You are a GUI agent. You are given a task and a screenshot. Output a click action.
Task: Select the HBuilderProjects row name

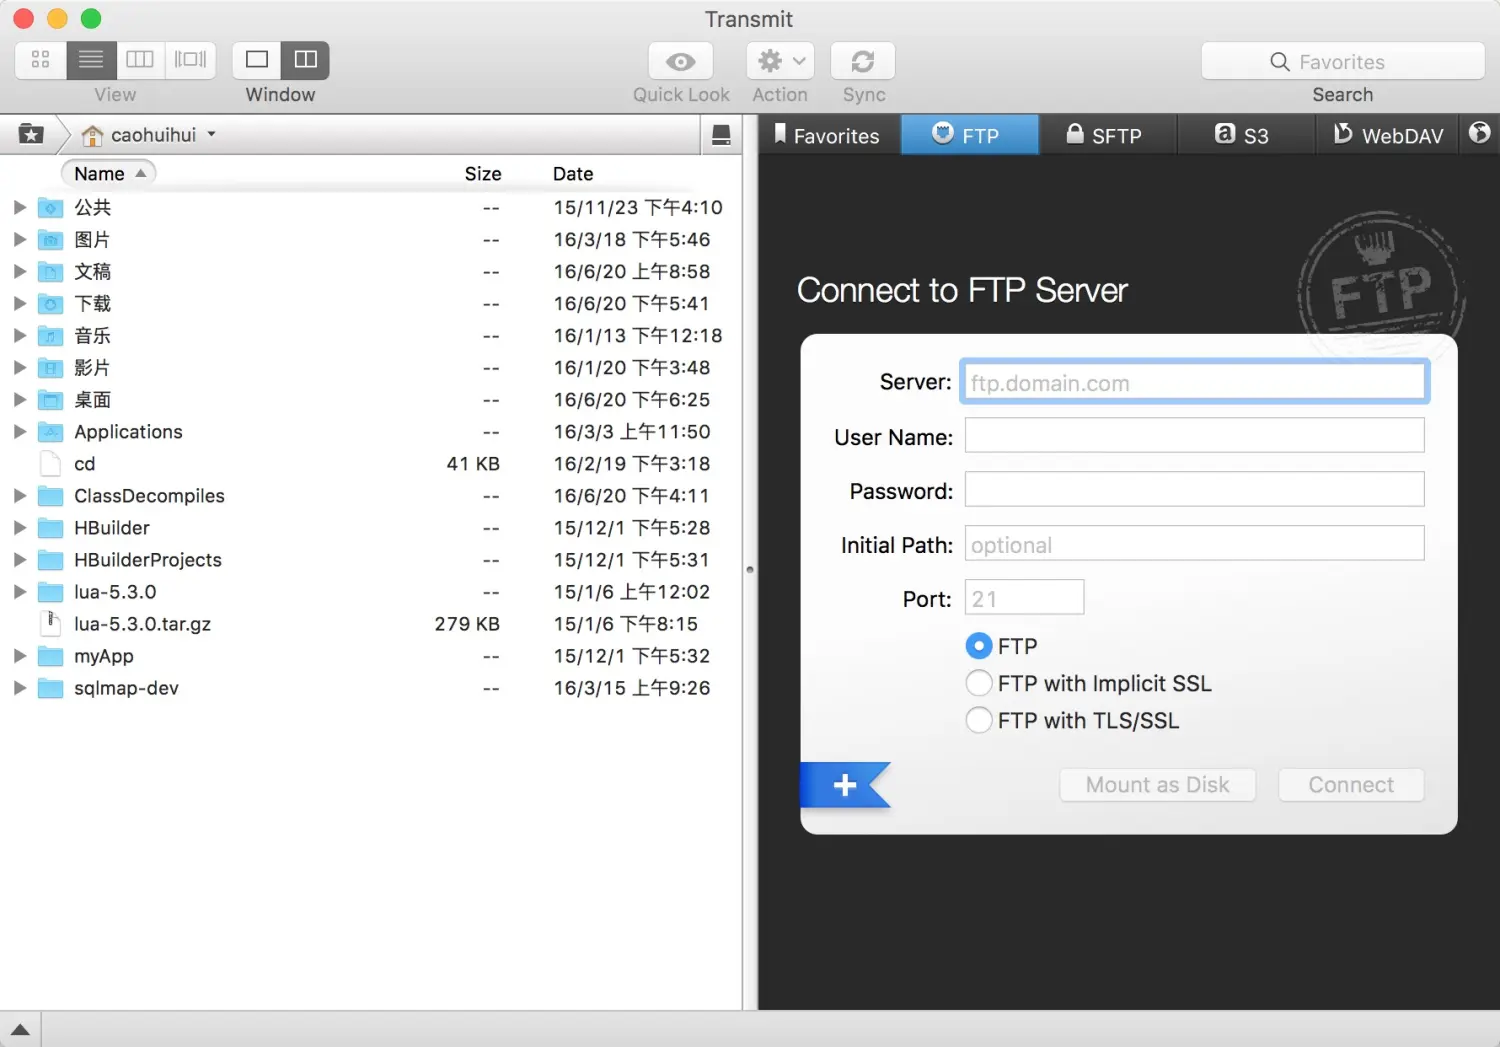pos(148,559)
